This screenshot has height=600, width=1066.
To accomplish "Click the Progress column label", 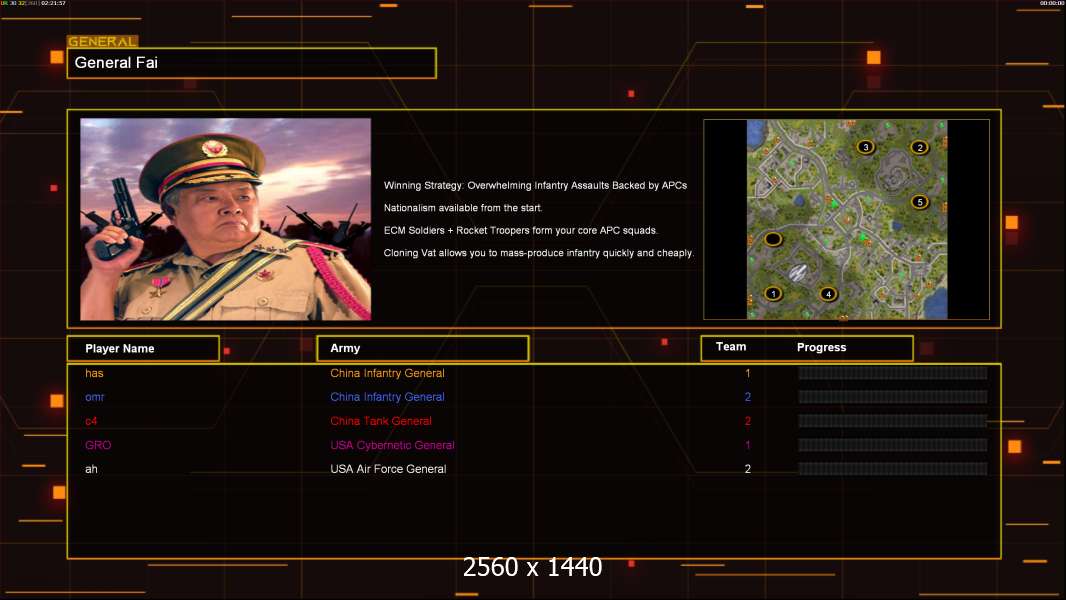I will (x=821, y=347).
